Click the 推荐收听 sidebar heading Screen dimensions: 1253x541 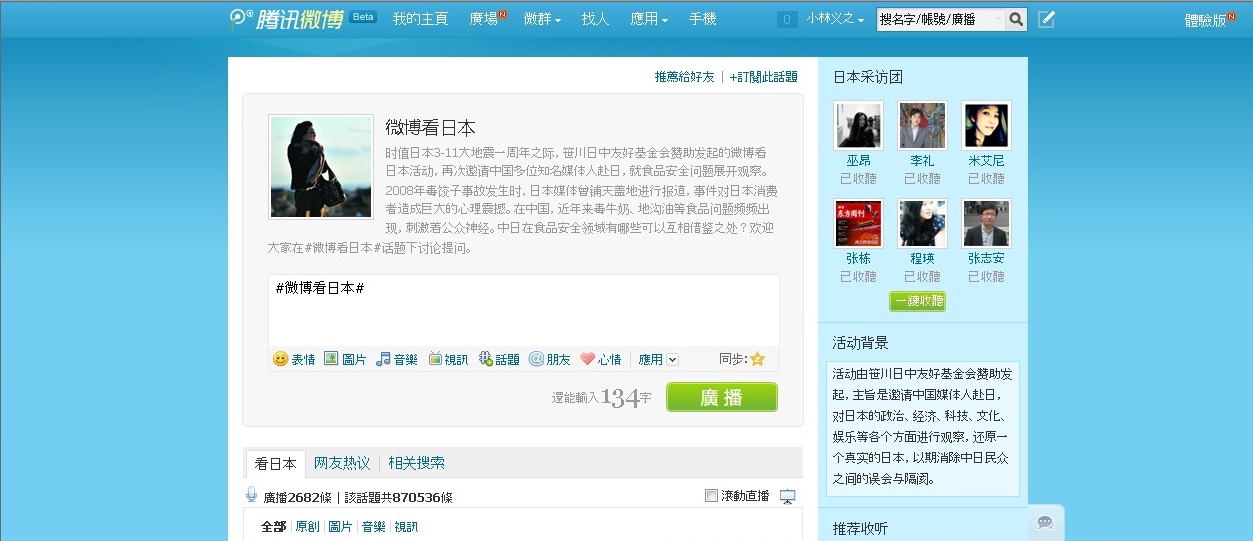click(861, 528)
